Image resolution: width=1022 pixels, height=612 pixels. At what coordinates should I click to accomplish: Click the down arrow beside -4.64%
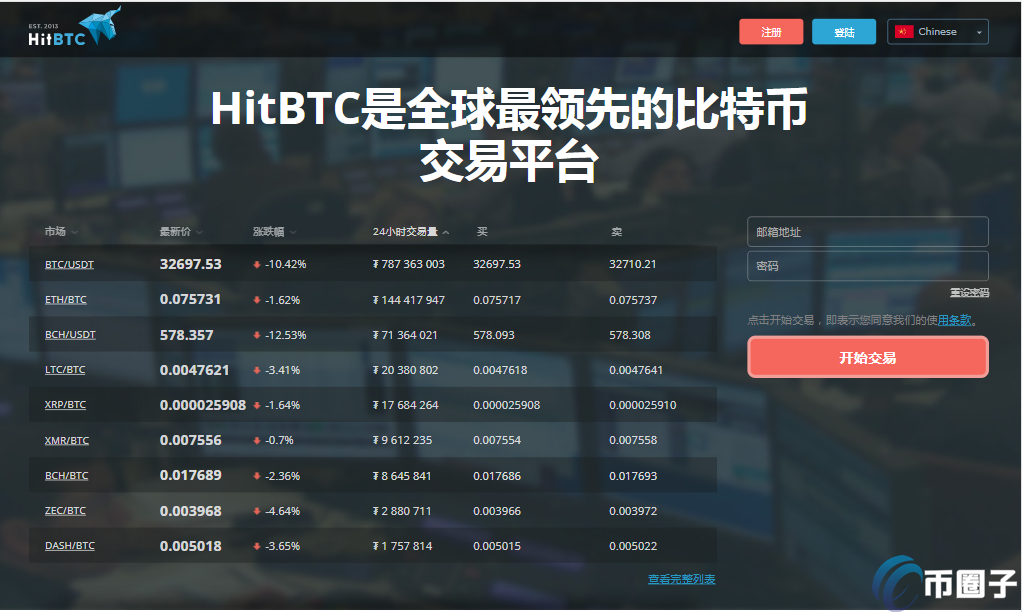point(257,511)
